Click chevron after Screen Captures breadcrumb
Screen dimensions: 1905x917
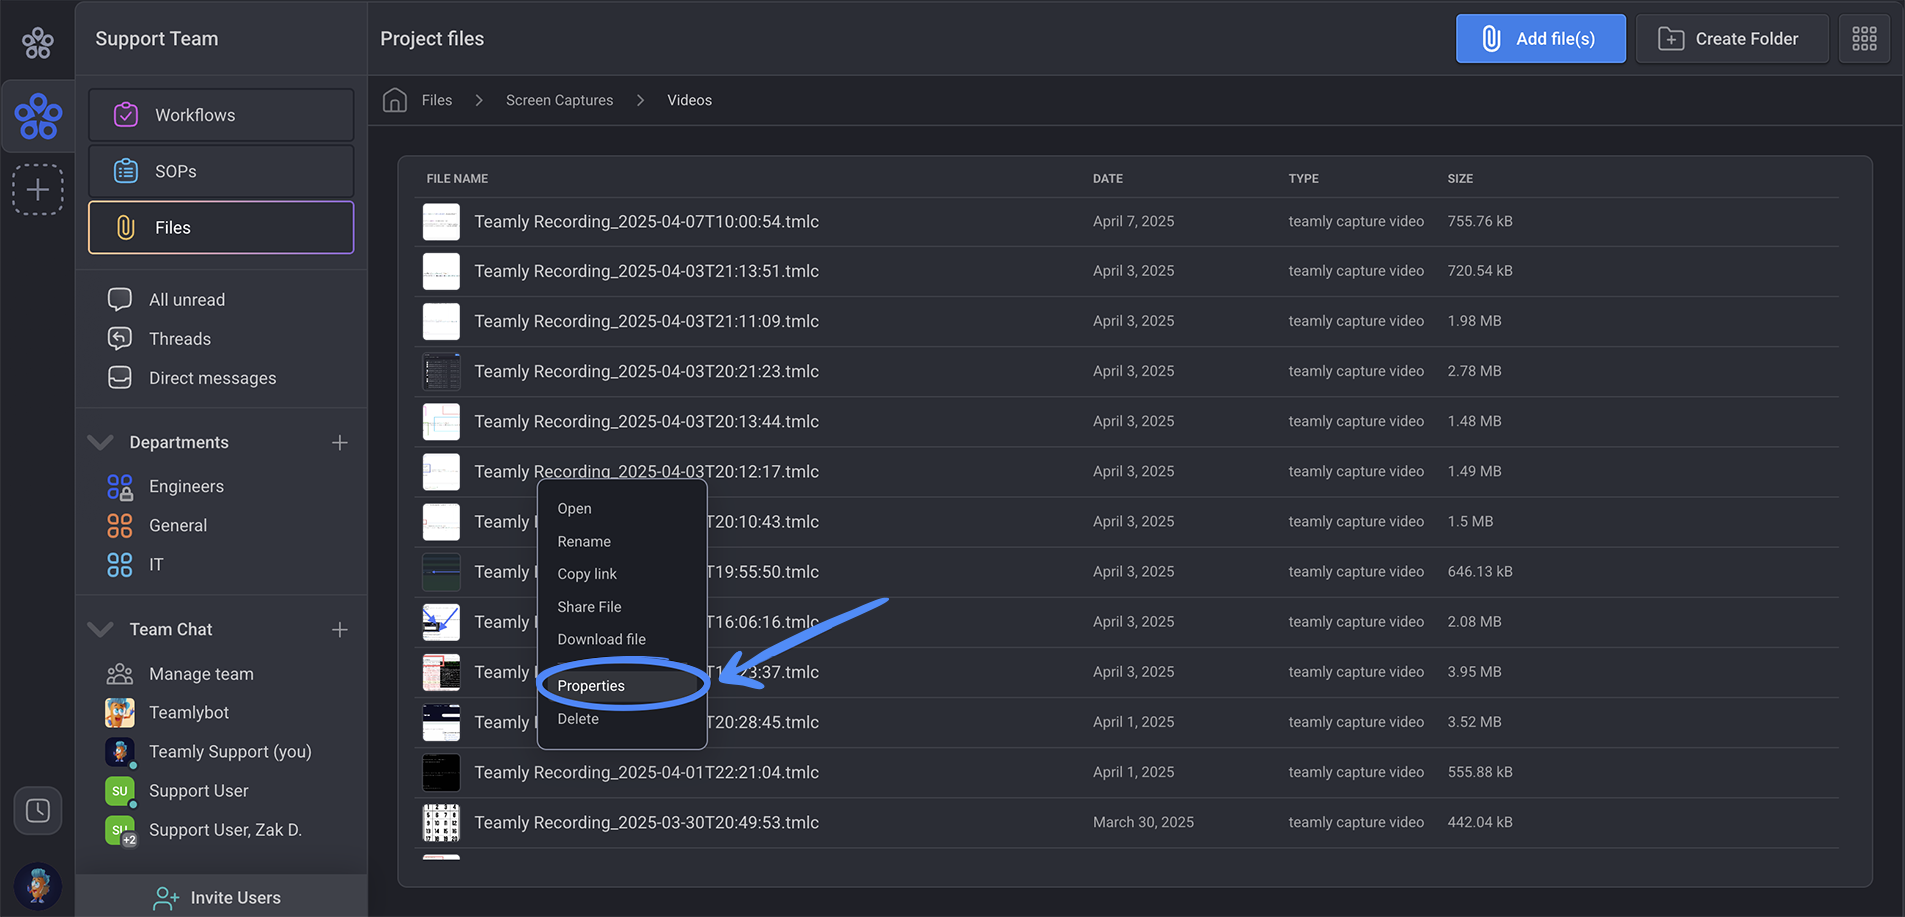pos(640,100)
